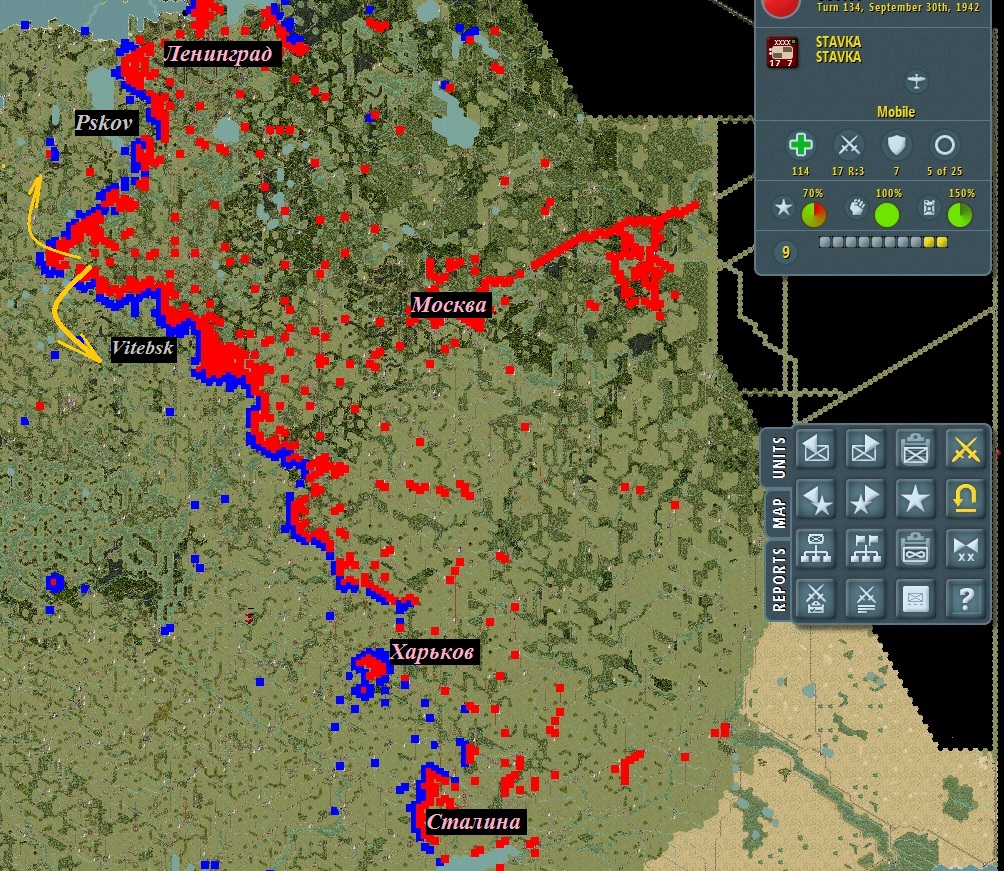Click the 70% experience pie gauge
Image resolution: width=1004 pixels, height=871 pixels.
(x=814, y=215)
